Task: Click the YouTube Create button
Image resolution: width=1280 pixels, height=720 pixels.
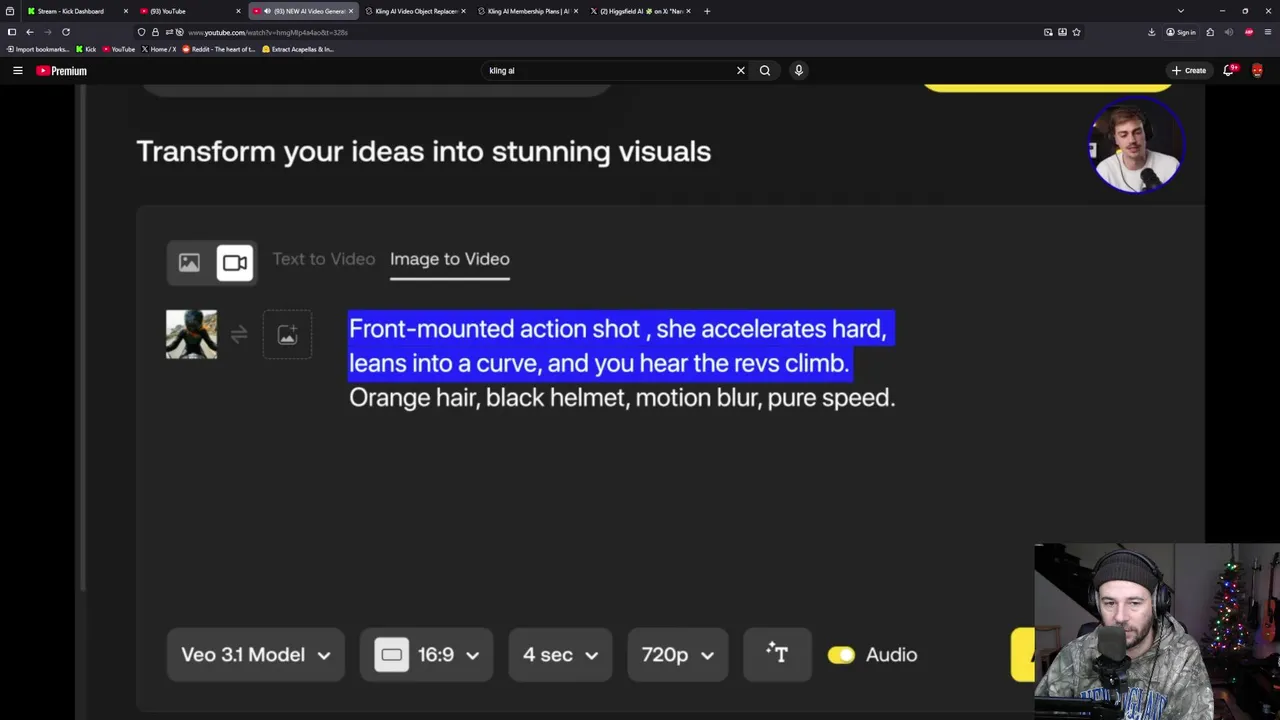Action: point(1189,70)
